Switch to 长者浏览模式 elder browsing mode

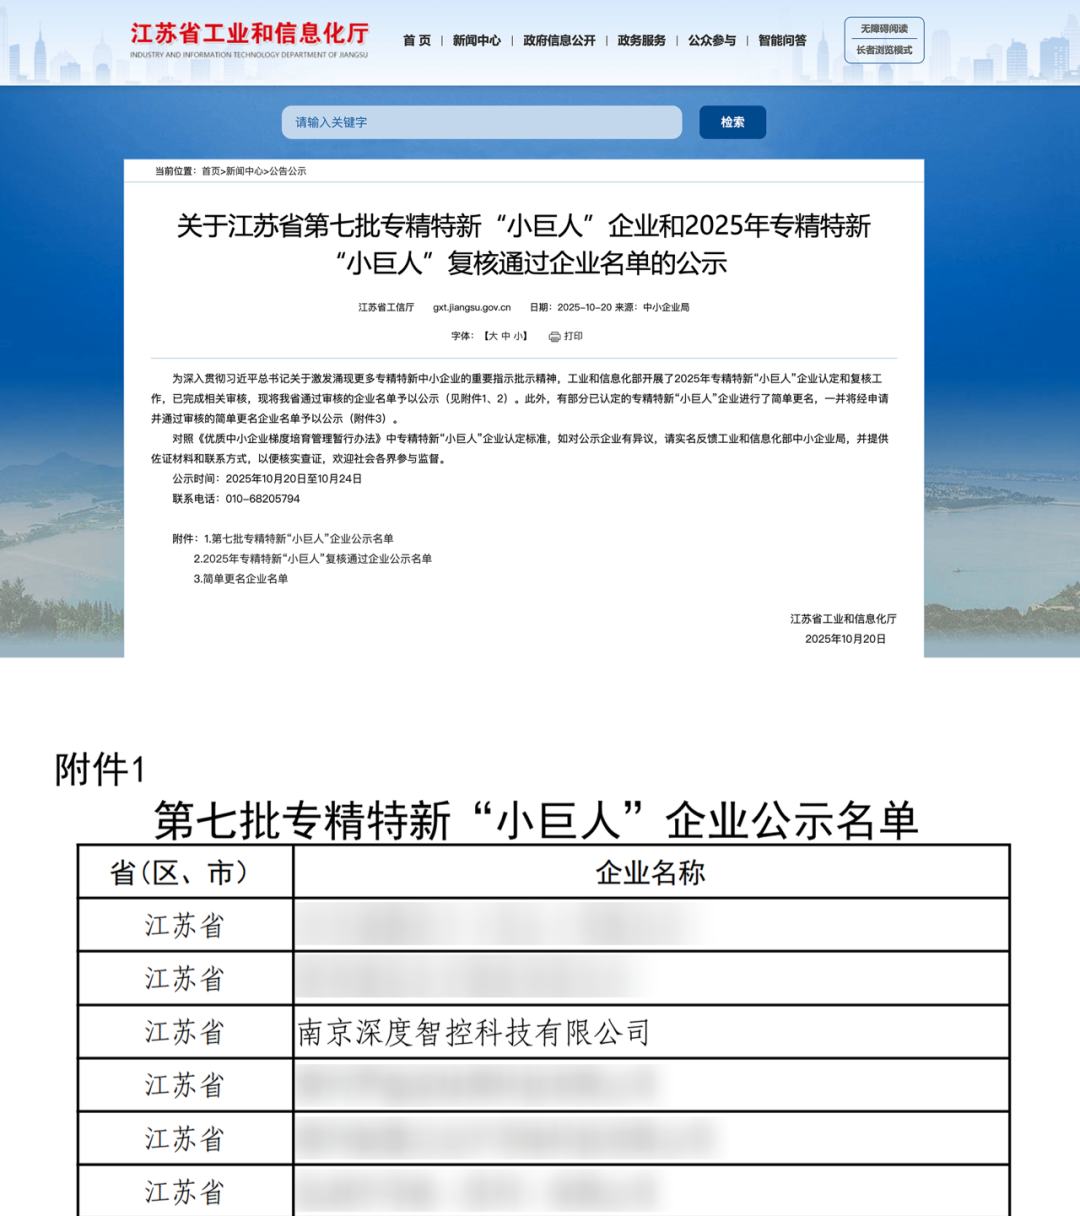click(884, 52)
